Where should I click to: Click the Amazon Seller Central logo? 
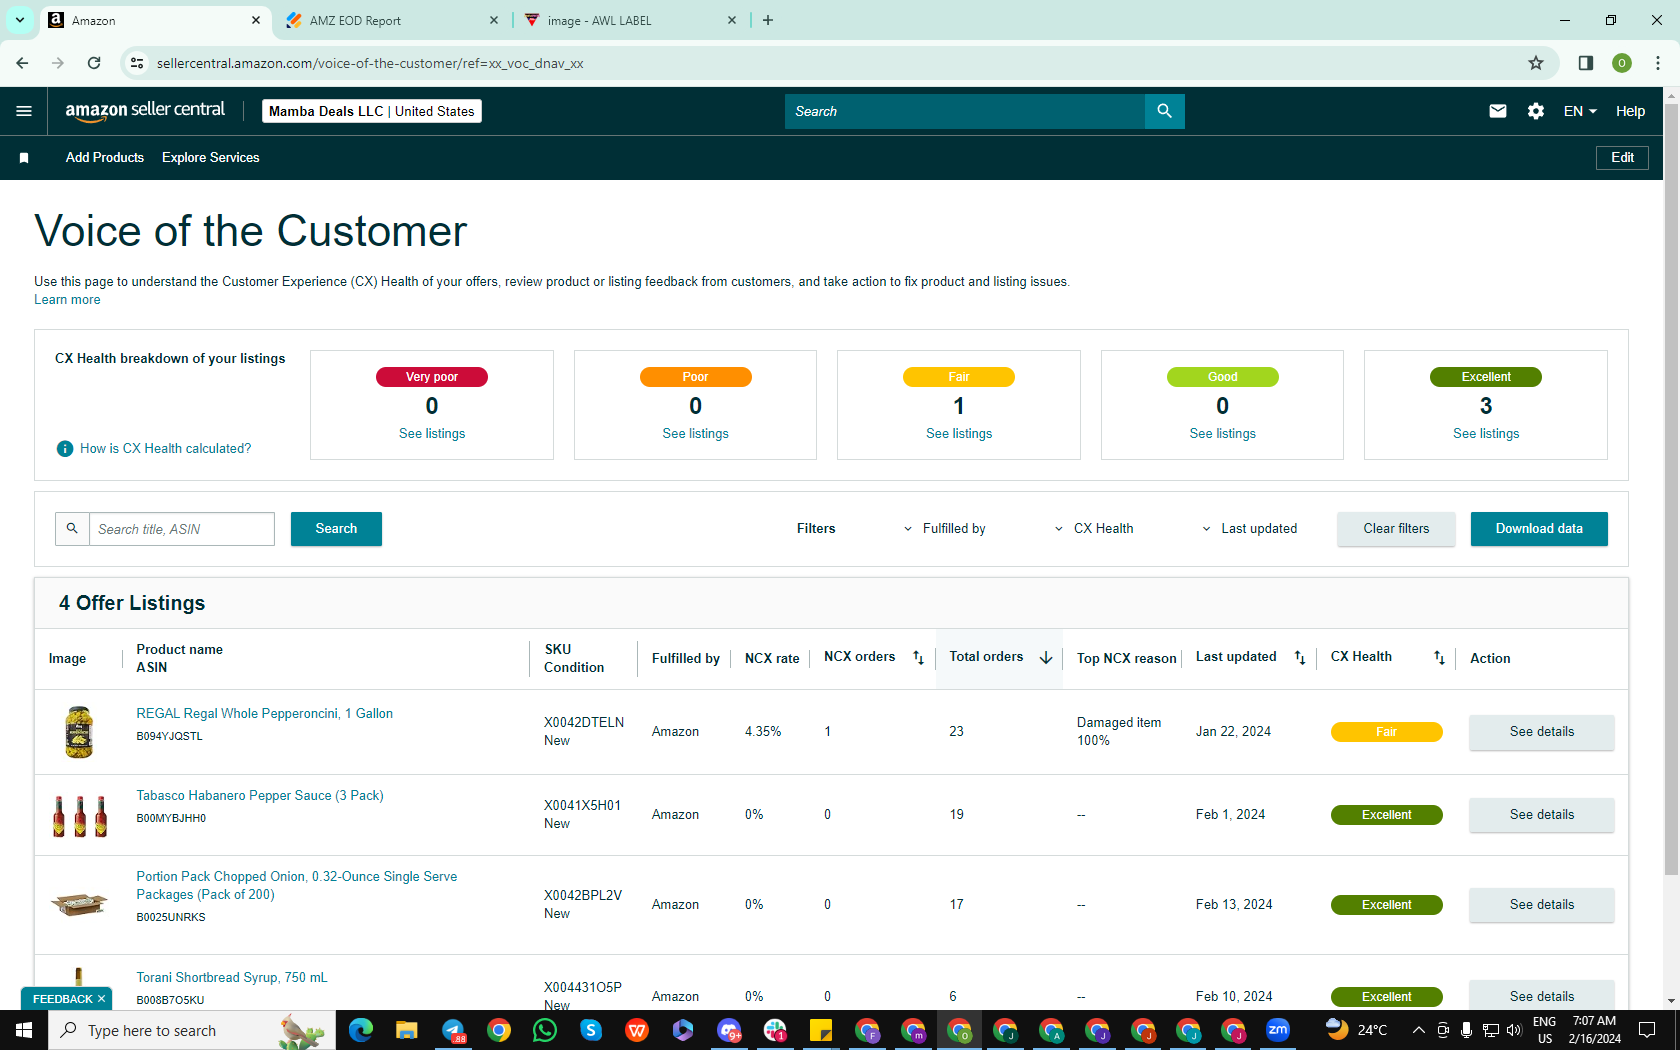145,111
